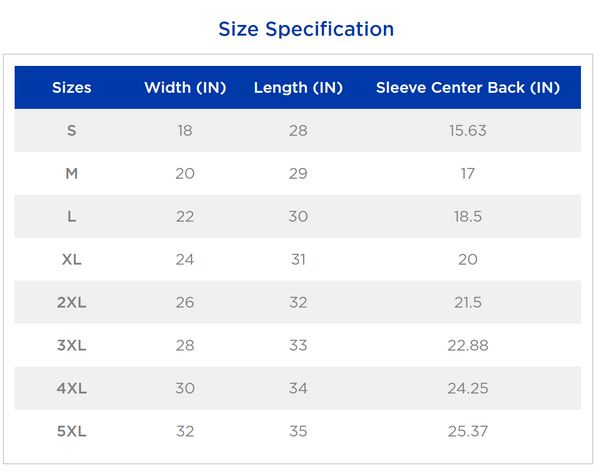600x476 pixels.
Task: Click the 4XL size row label
Action: click(72, 388)
